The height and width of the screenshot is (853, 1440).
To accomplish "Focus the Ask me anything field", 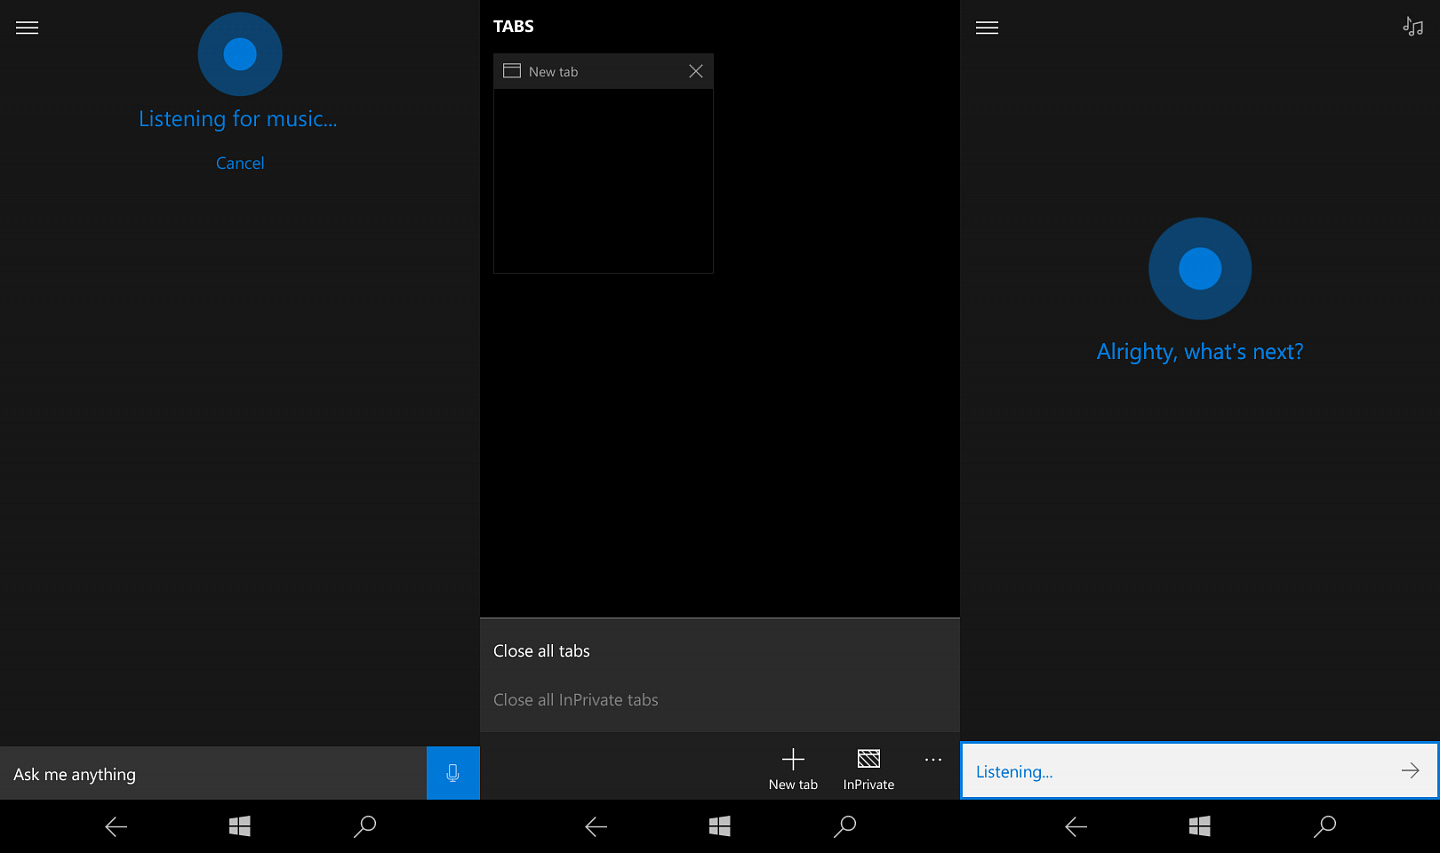I will coord(213,773).
